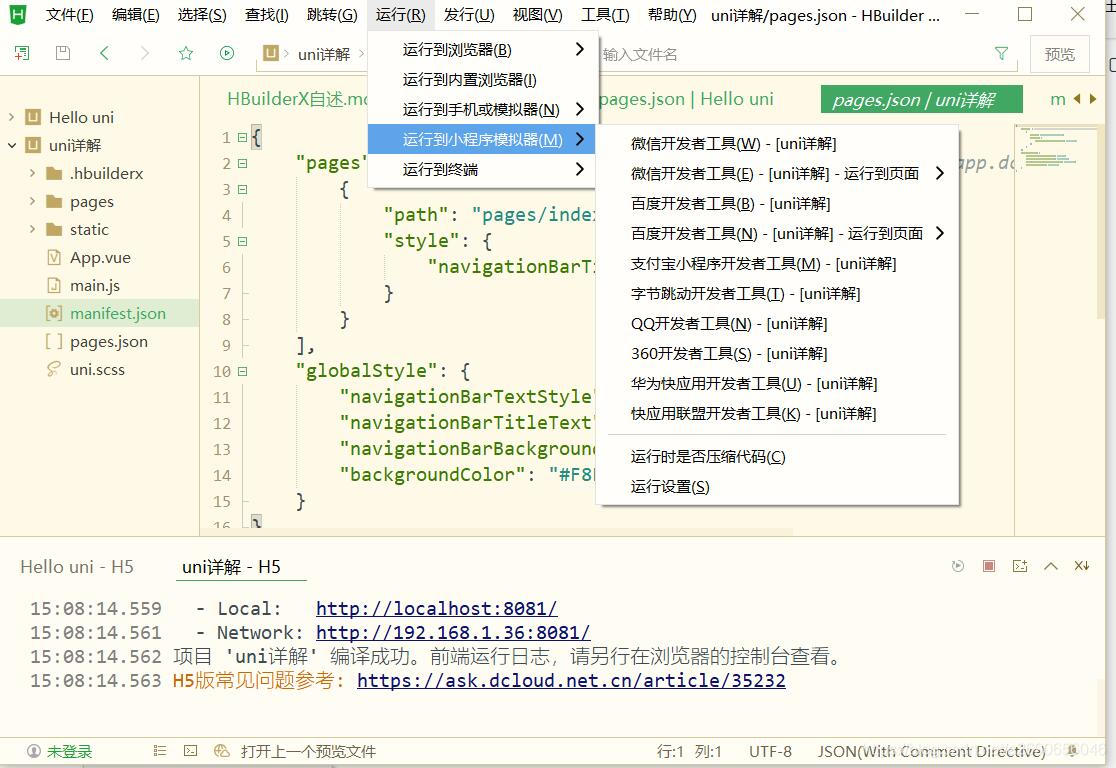Click the filter funnel icon
Image resolution: width=1116 pixels, height=768 pixels.
pyautogui.click(x=1001, y=53)
